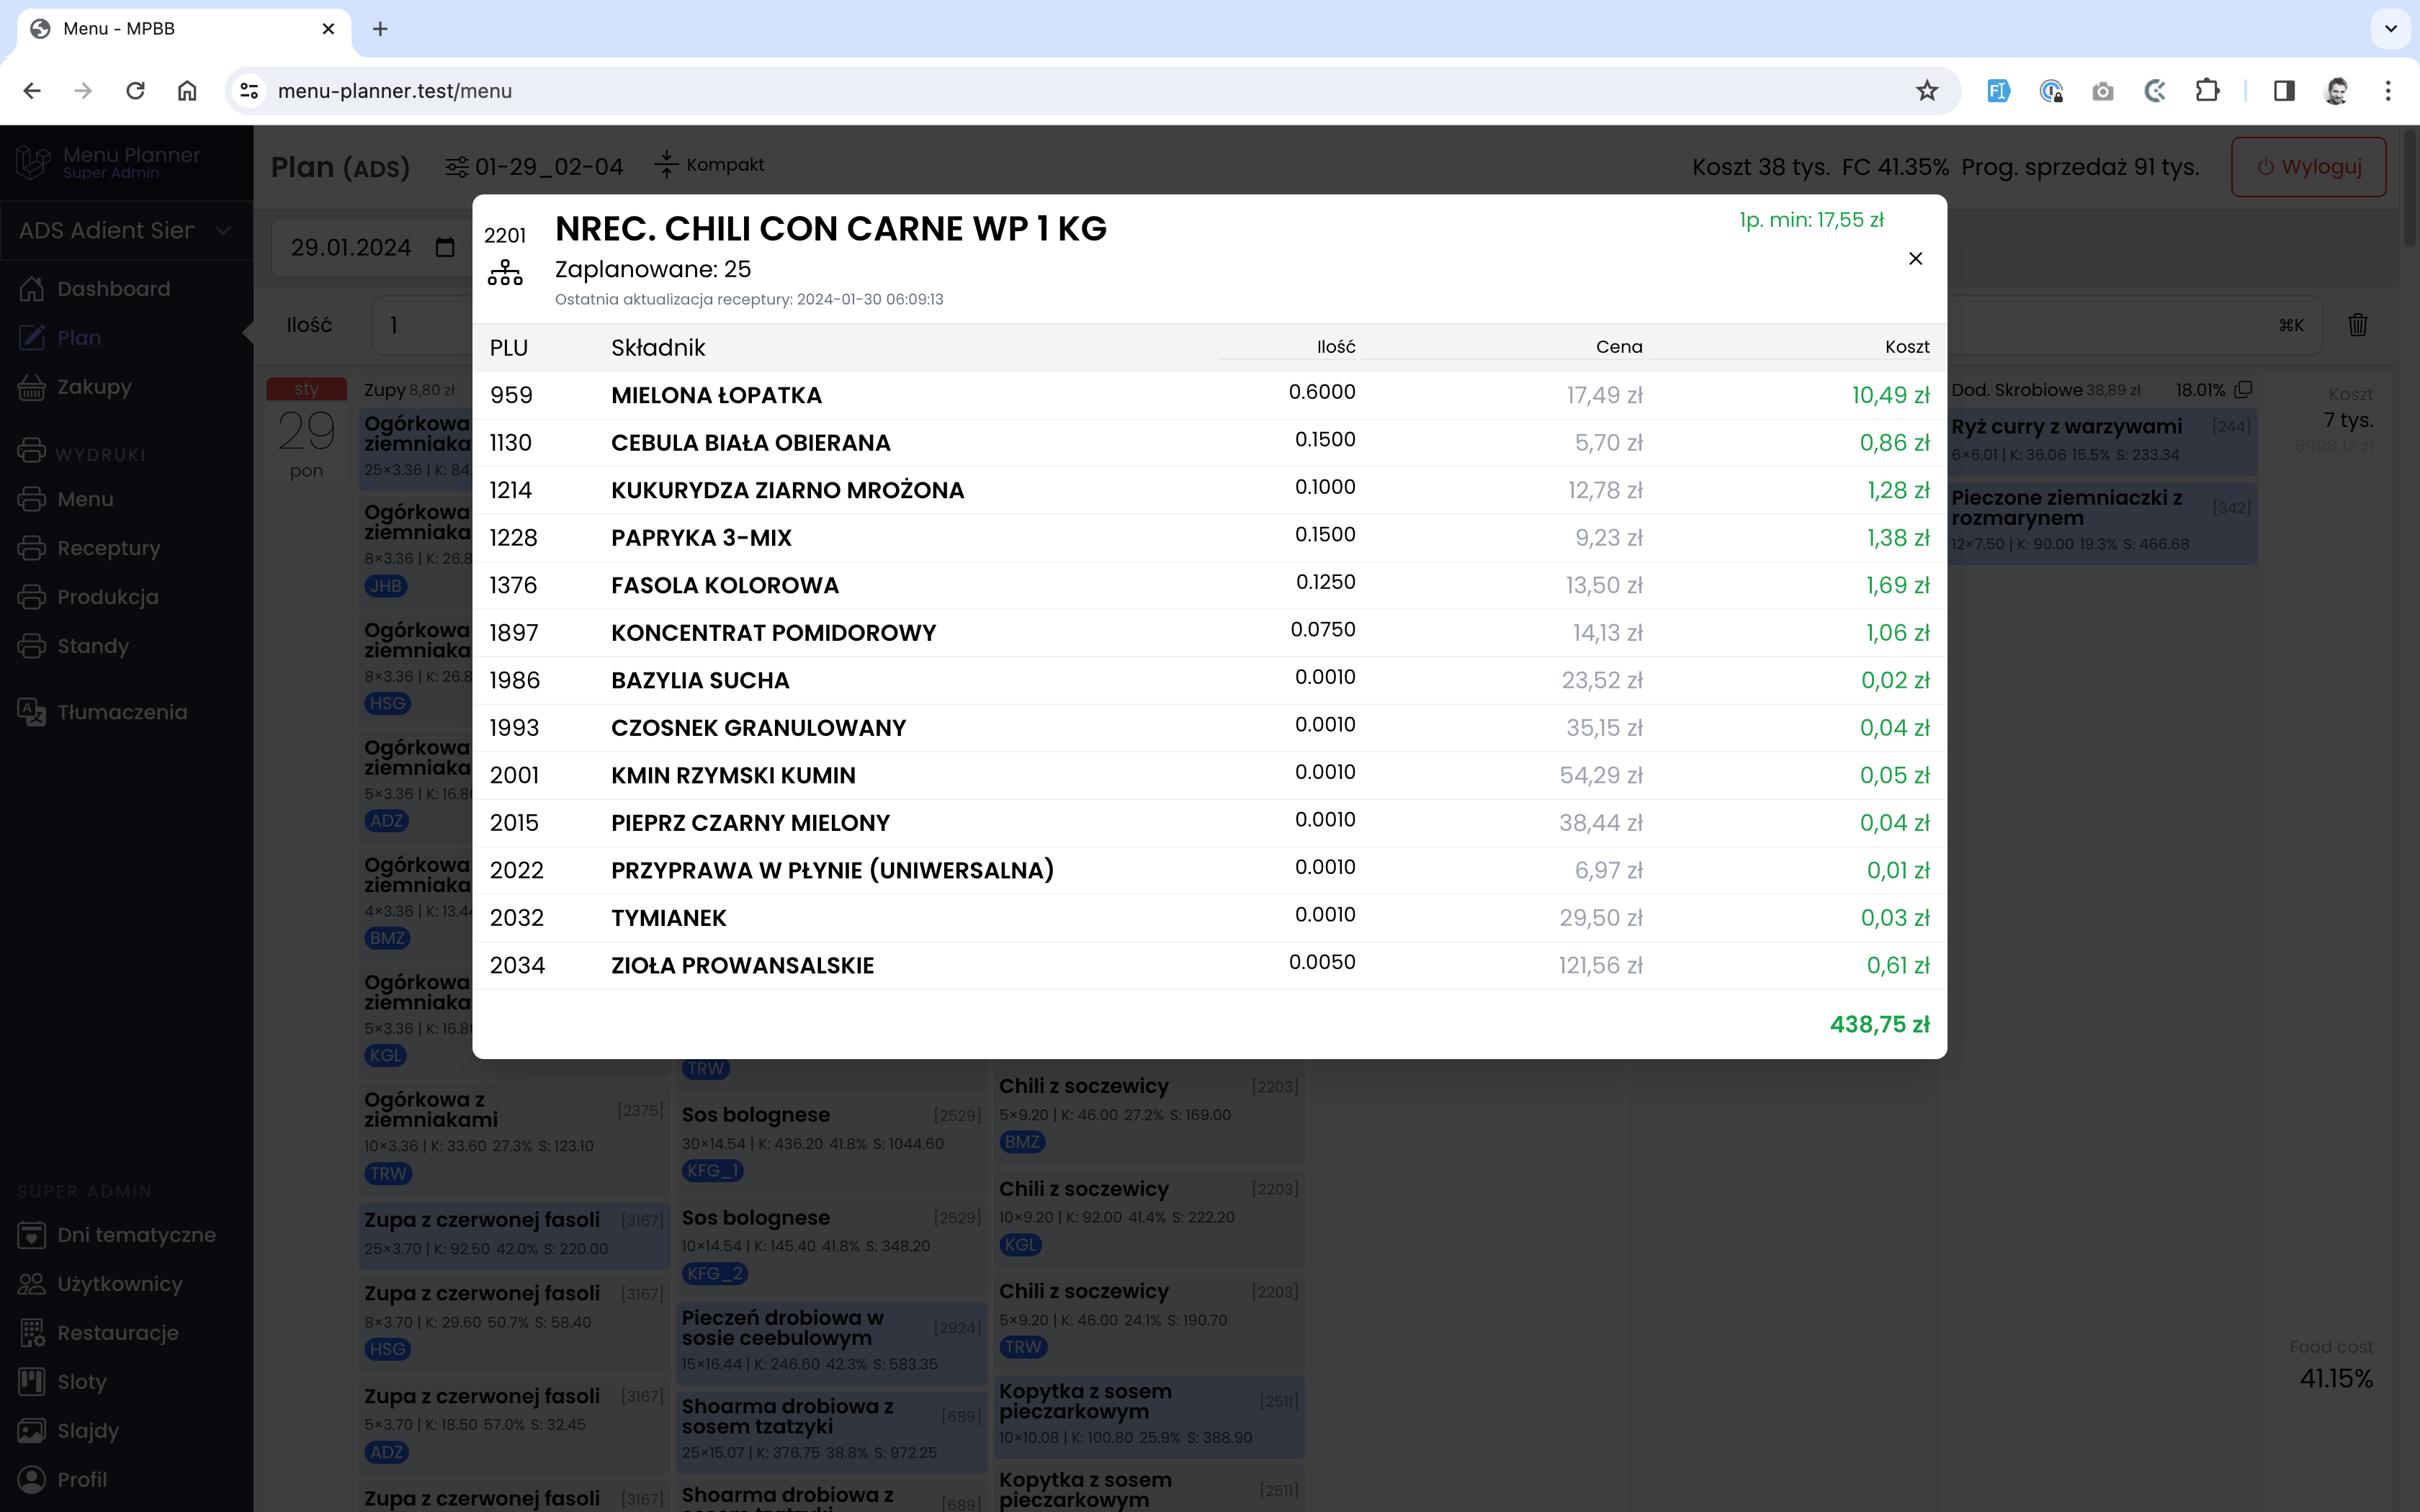
Task: Open the tab search chevron dropdown
Action: (2390, 29)
